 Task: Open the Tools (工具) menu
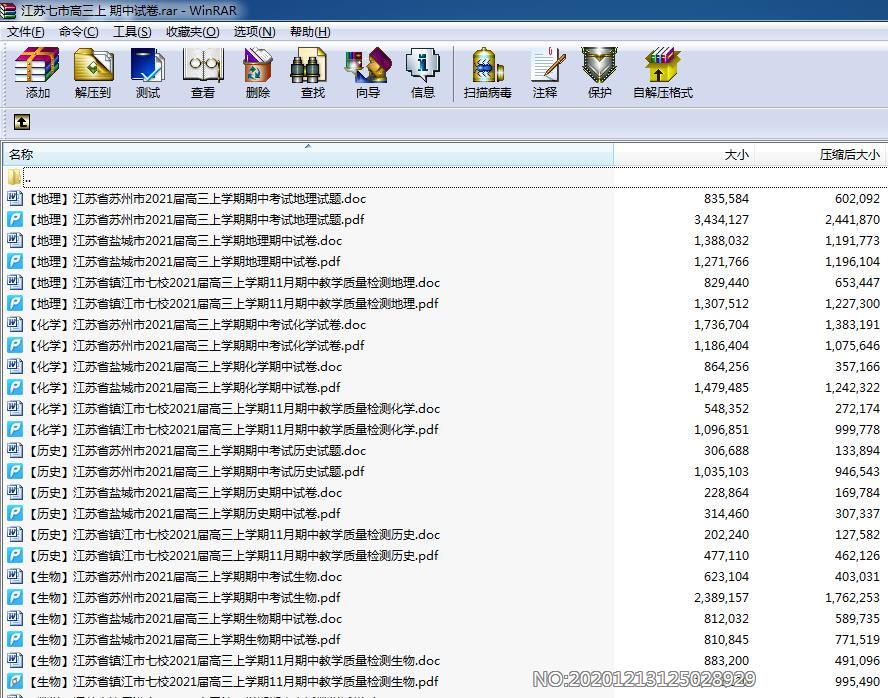pos(132,31)
